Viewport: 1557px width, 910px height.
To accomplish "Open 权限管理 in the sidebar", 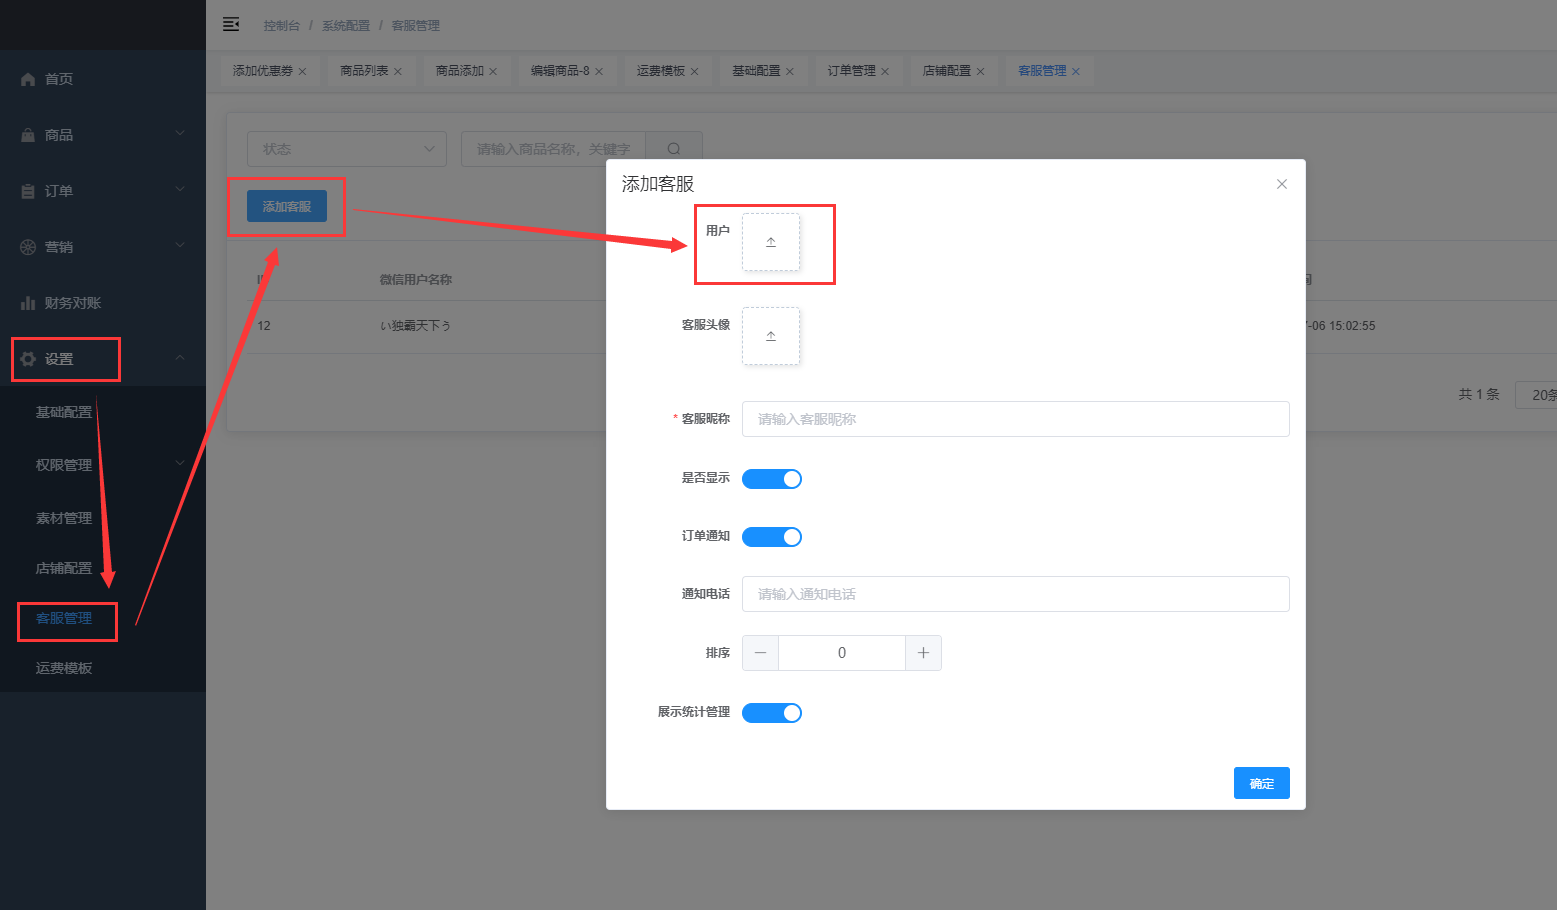I will [64, 465].
